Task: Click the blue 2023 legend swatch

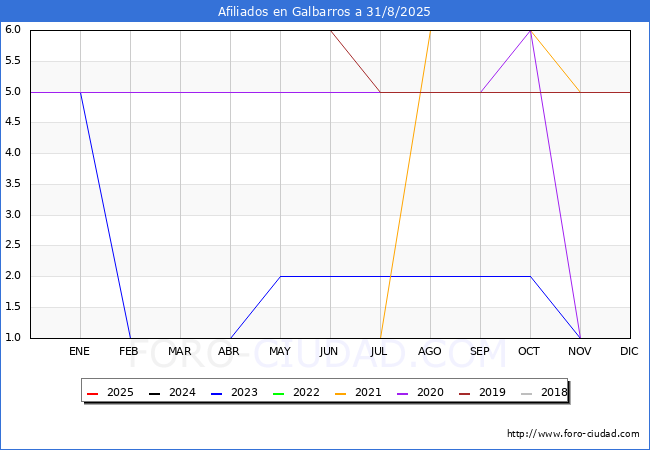Action: [x=216, y=393]
